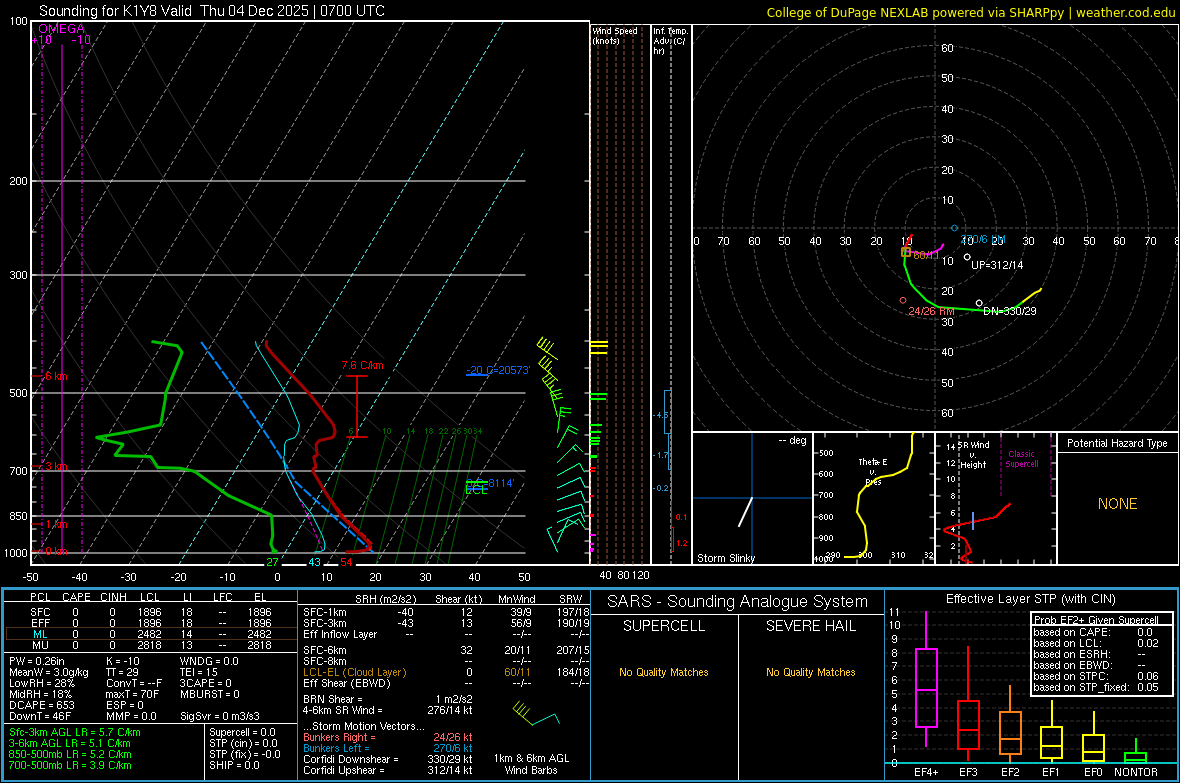Viewport: 1180px width, 783px height.
Task: Click the Wind Speed (knots) panel header
Action: (x=615, y=35)
